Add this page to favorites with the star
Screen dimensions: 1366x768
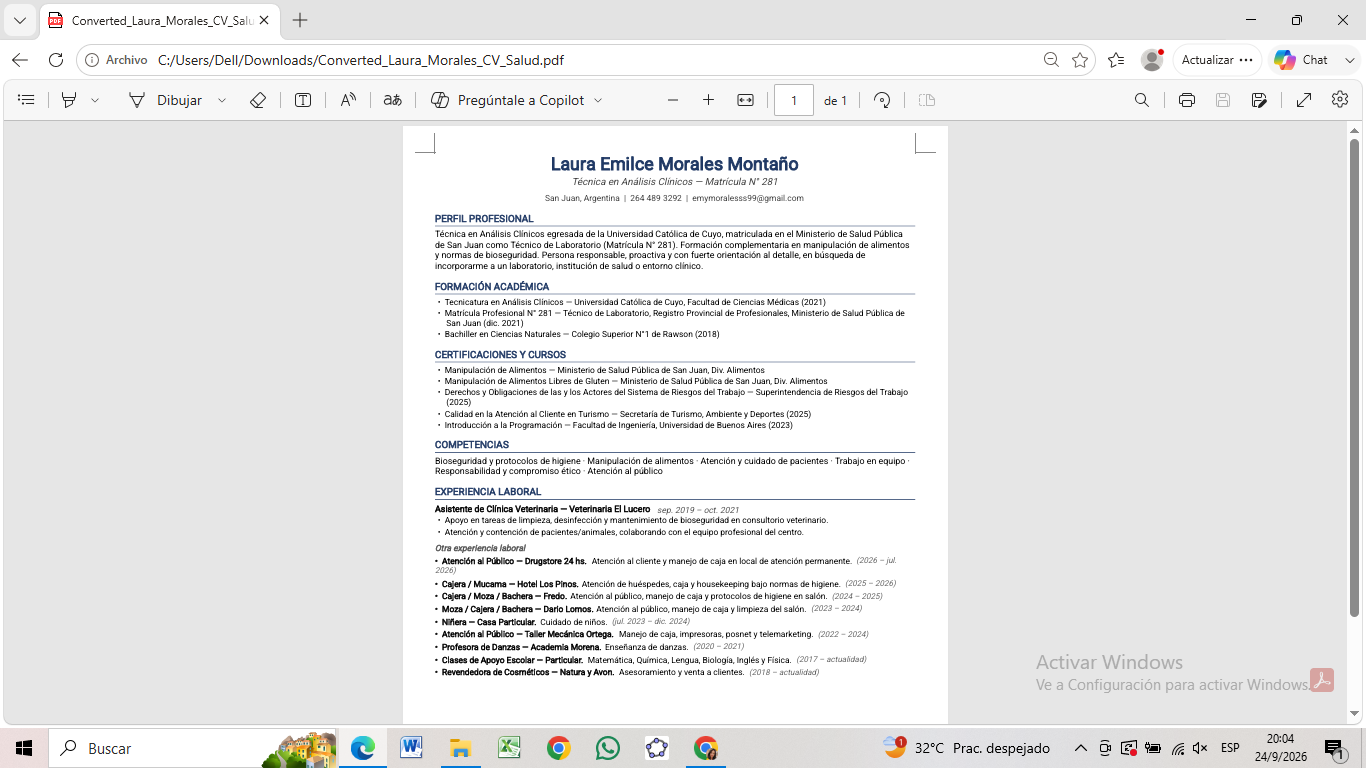tap(1080, 60)
